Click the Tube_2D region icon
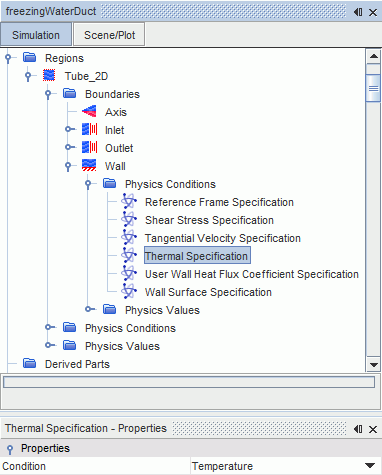The height and width of the screenshot is (475, 382). click(49, 76)
